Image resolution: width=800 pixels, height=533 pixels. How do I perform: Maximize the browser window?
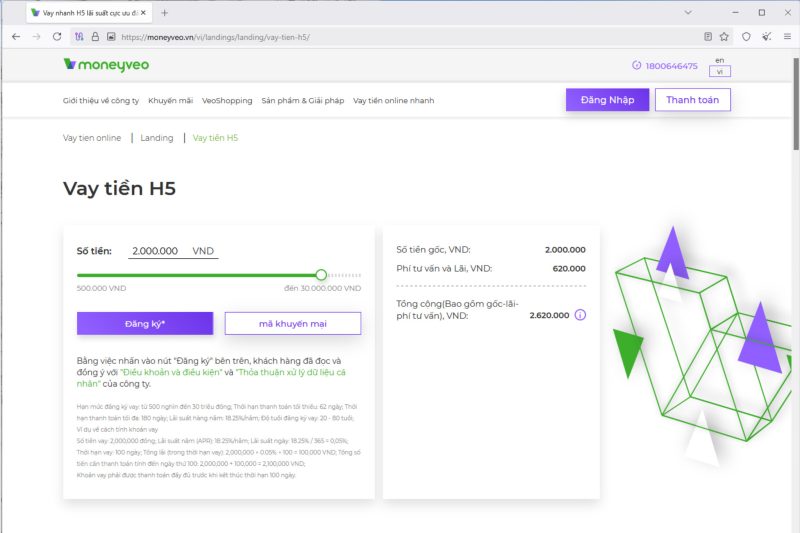761,13
